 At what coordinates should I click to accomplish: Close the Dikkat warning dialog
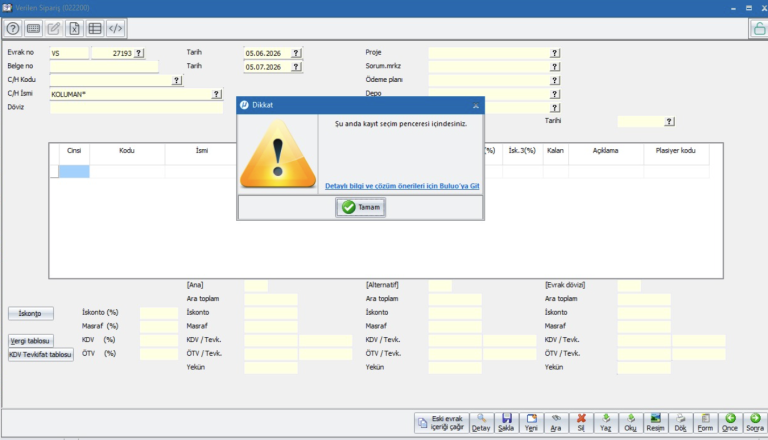click(x=476, y=105)
